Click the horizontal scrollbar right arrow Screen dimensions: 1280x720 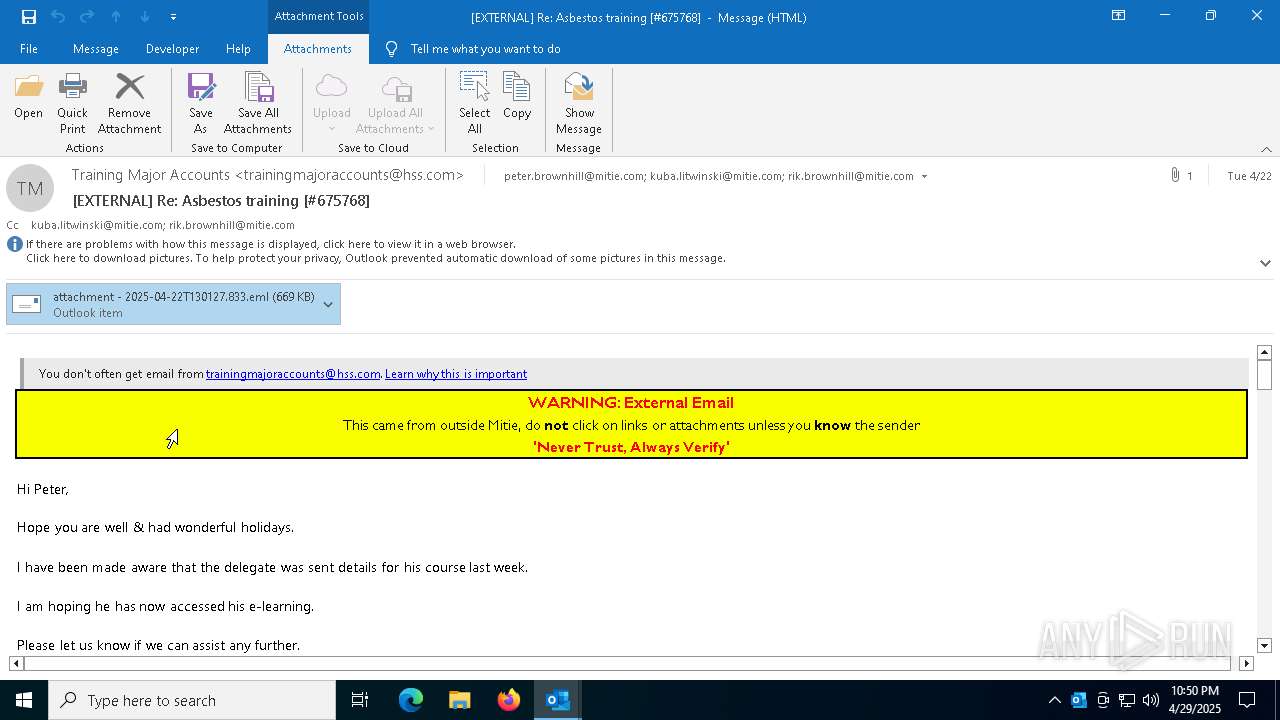click(1246, 663)
